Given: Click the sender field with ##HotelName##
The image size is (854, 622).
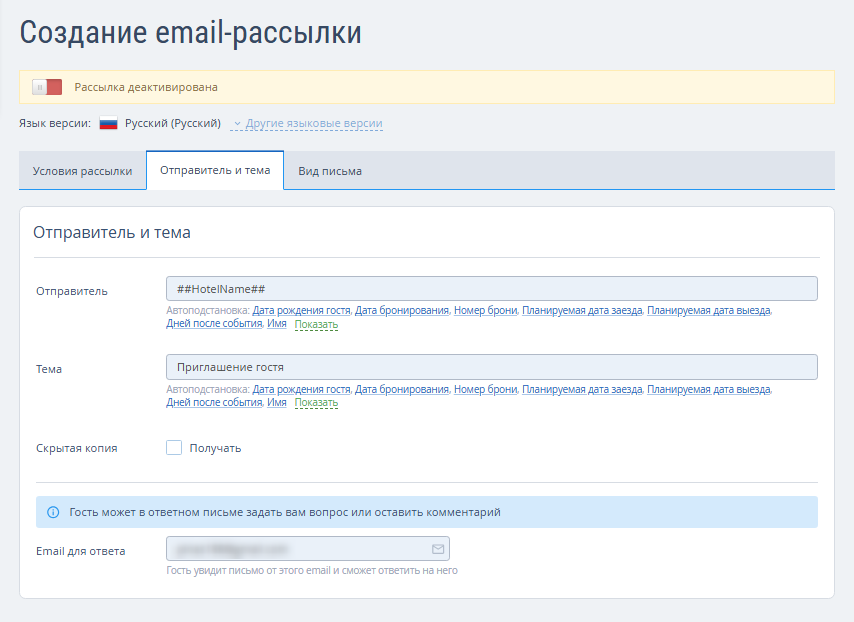Looking at the screenshot, I should pyautogui.click(x=491, y=289).
